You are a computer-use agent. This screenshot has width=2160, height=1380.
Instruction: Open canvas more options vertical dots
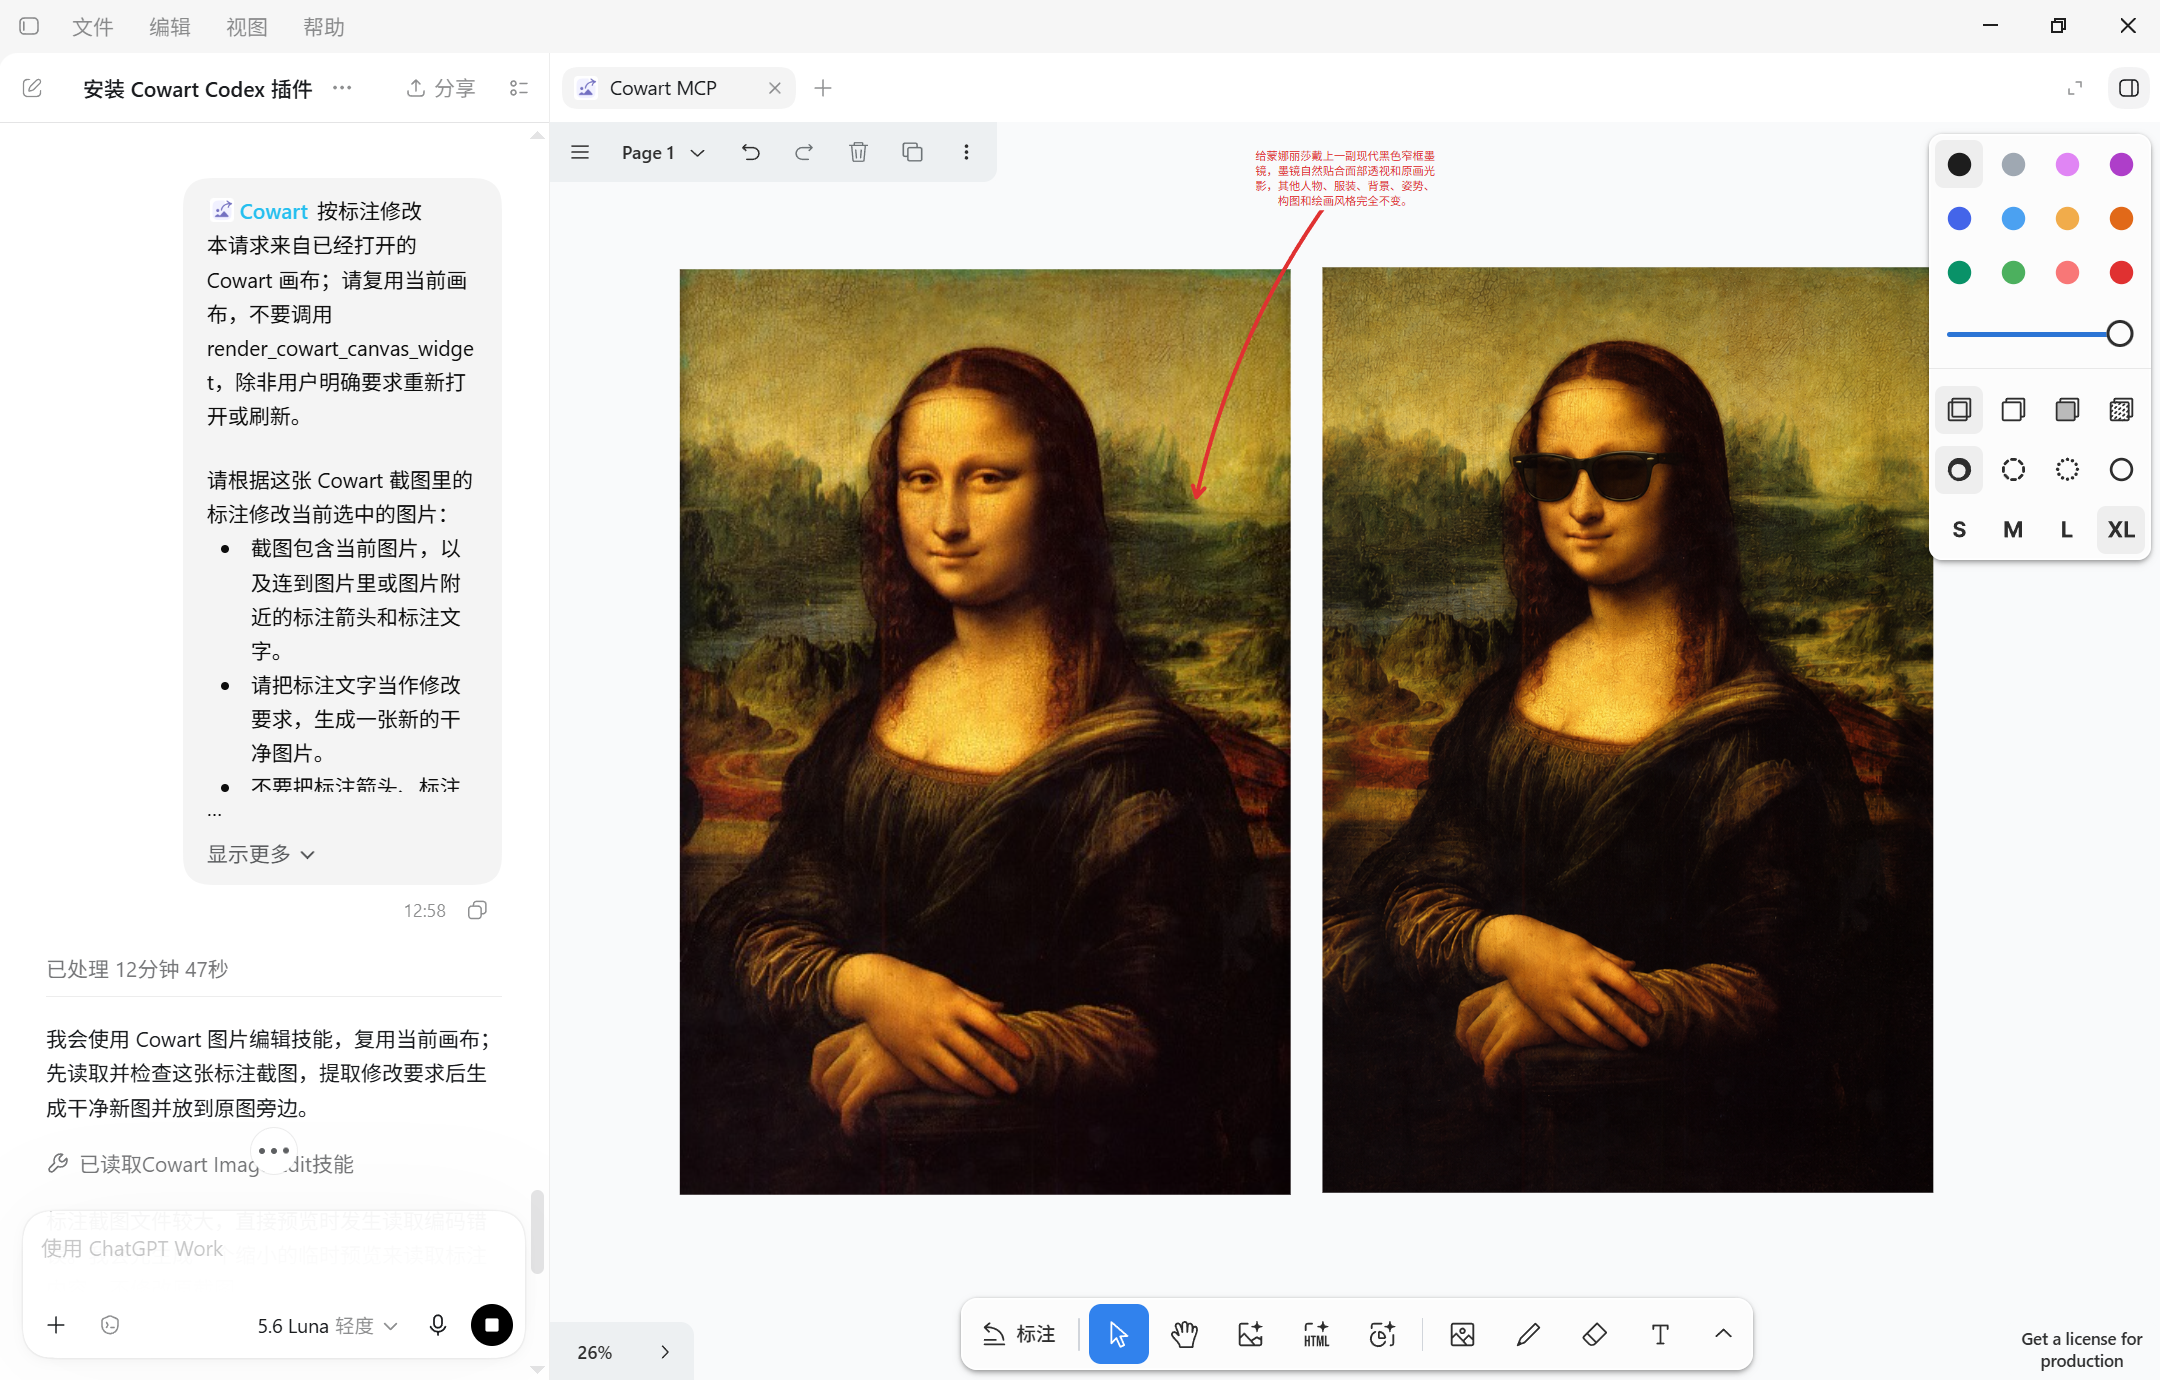click(x=966, y=152)
